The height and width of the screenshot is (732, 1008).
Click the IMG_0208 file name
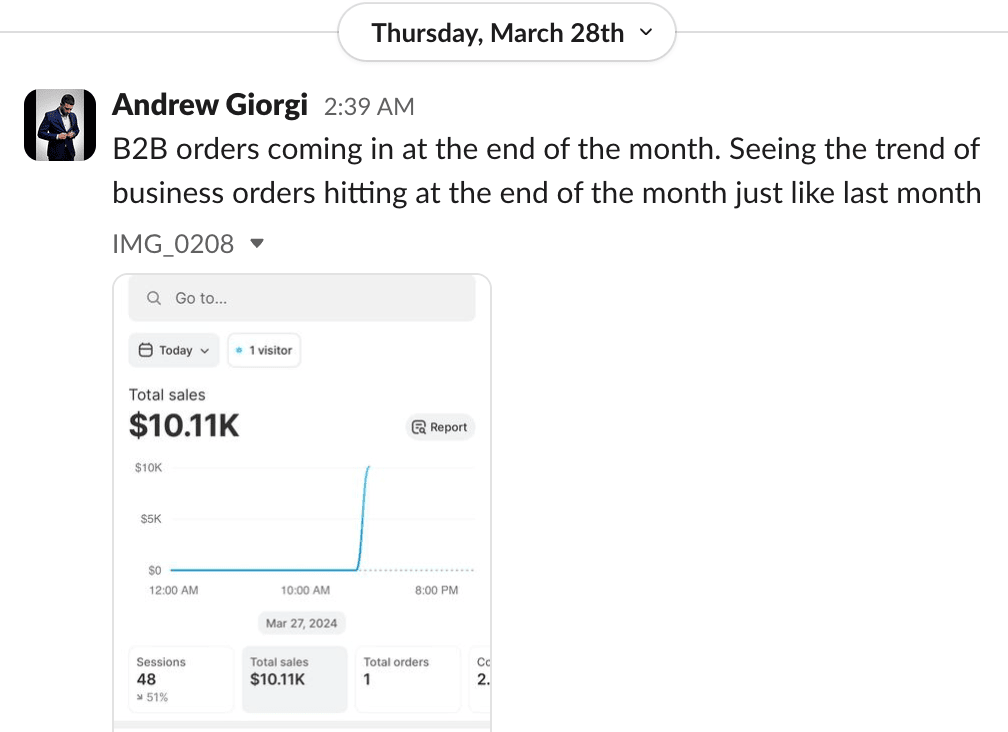point(173,243)
